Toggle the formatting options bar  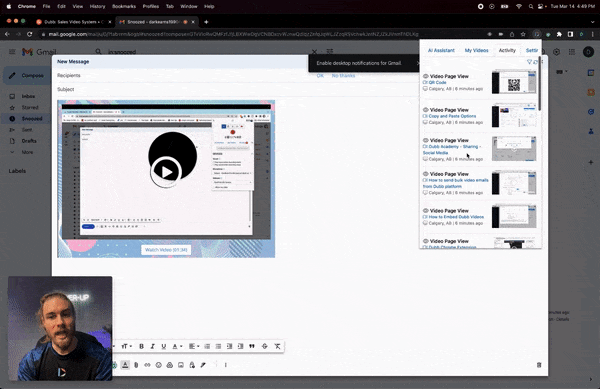point(125,365)
